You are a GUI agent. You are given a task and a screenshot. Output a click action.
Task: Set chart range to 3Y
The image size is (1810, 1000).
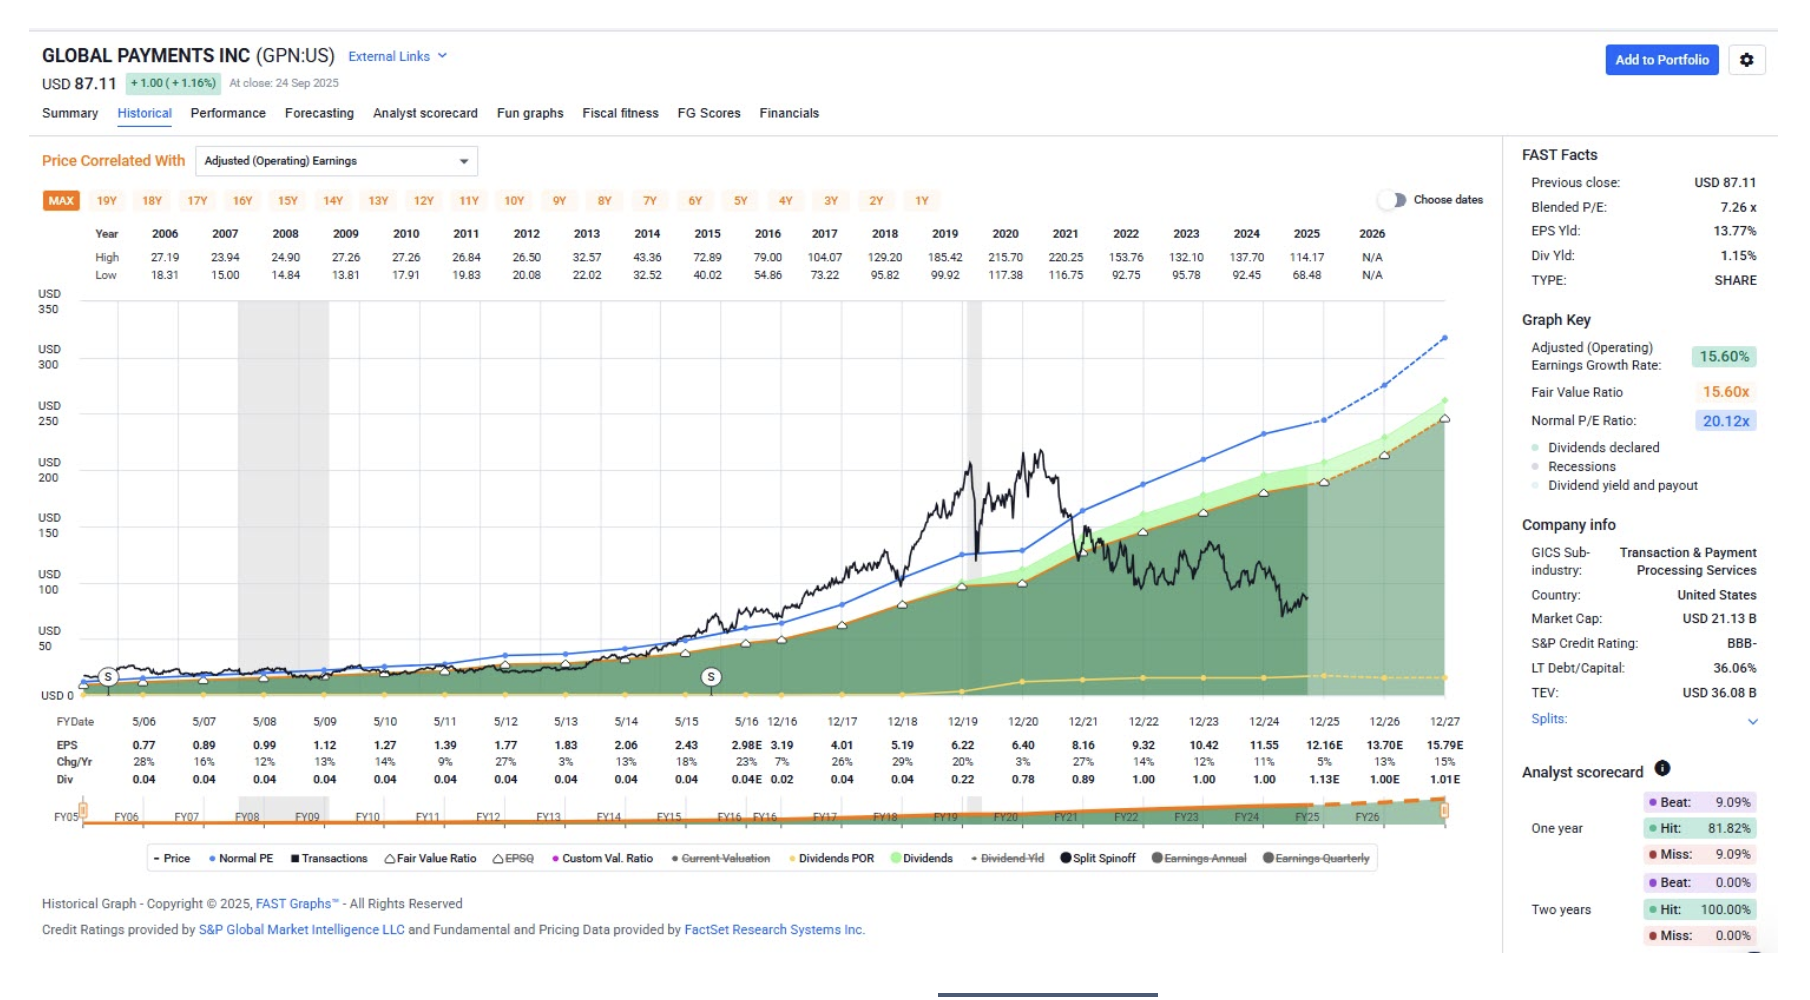pos(831,201)
